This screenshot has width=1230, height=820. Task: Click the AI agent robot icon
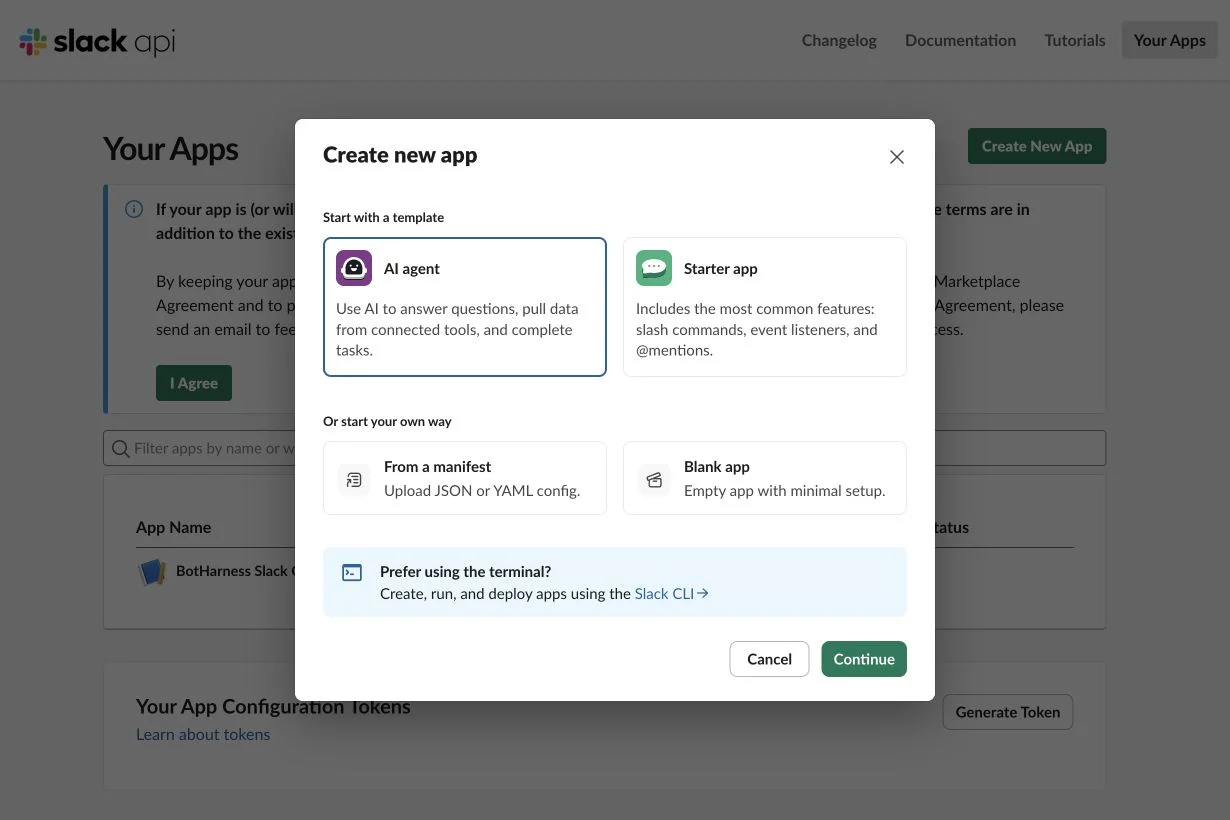354,268
